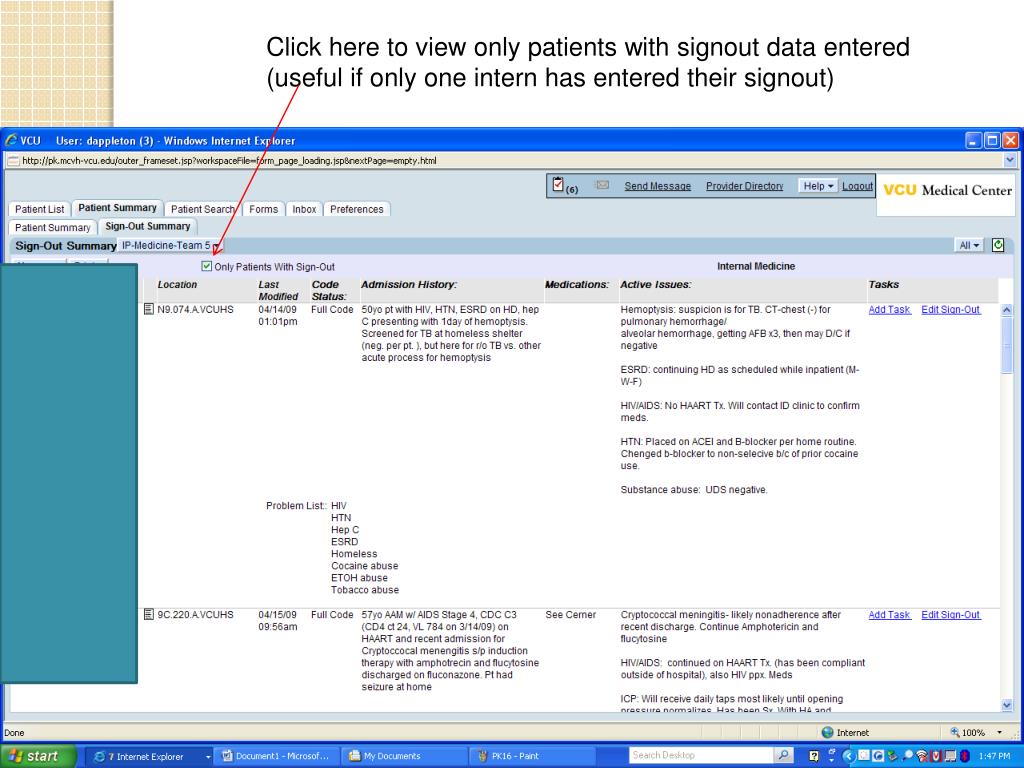This screenshot has width=1024, height=768.
Task: Click the Internet zone globe icon
Action: (x=827, y=732)
